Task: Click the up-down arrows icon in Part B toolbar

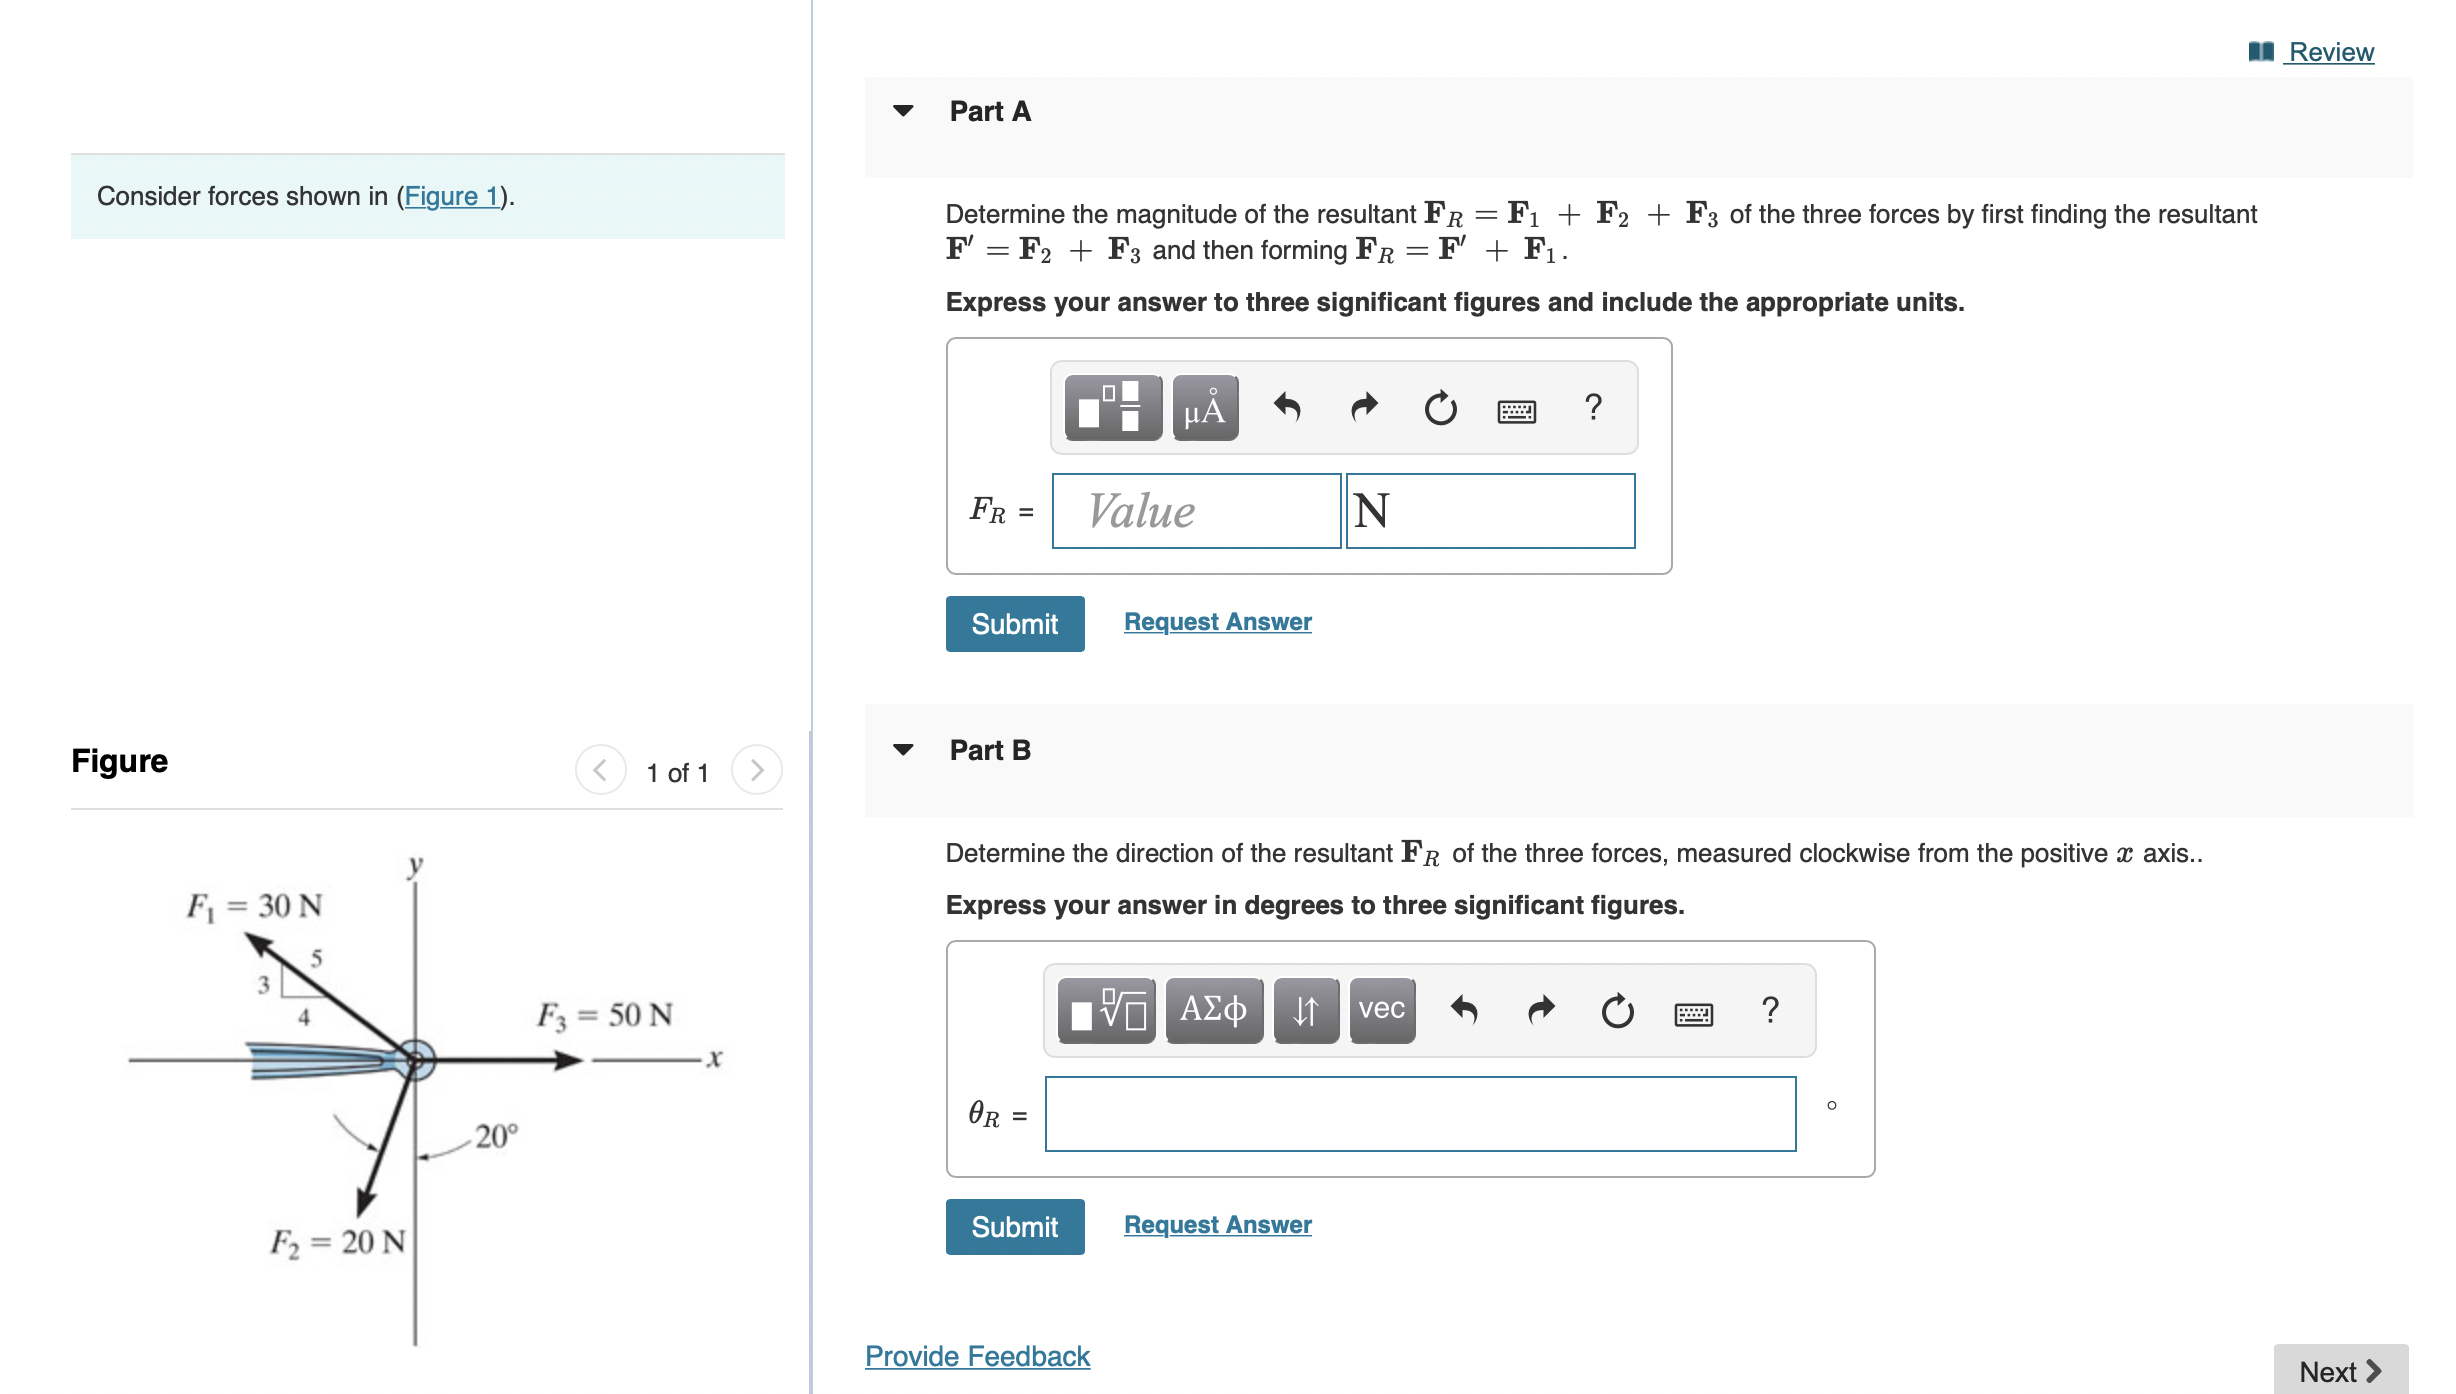Action: tap(1305, 1010)
